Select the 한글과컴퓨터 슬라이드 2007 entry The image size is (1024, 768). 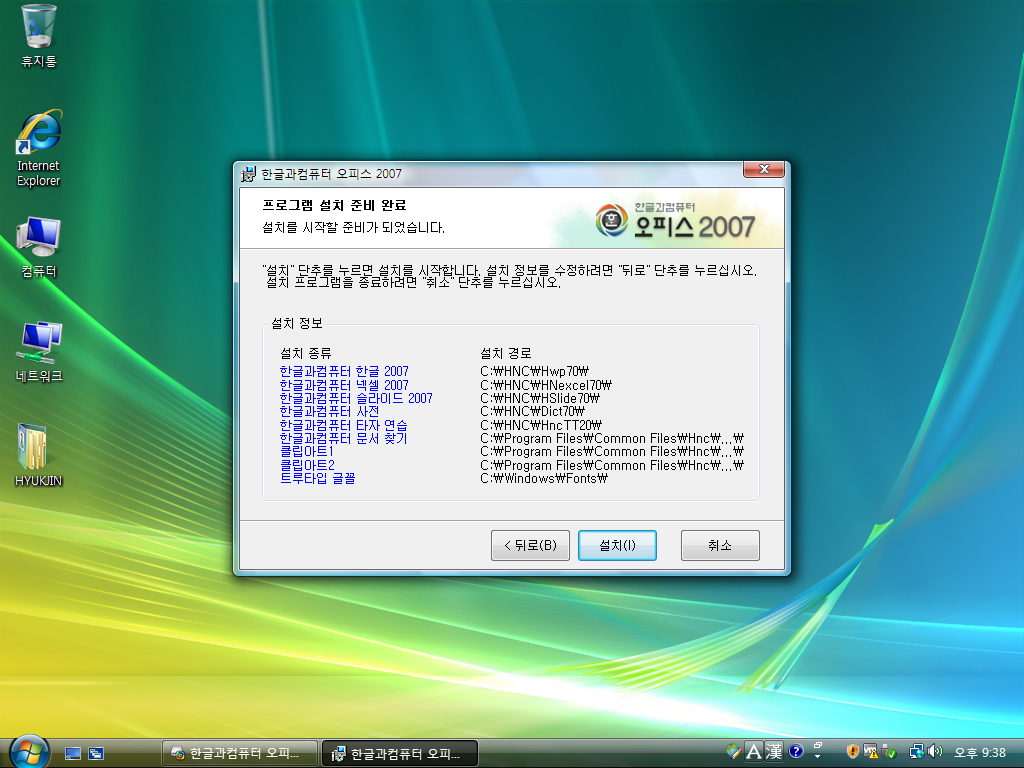click(x=356, y=398)
